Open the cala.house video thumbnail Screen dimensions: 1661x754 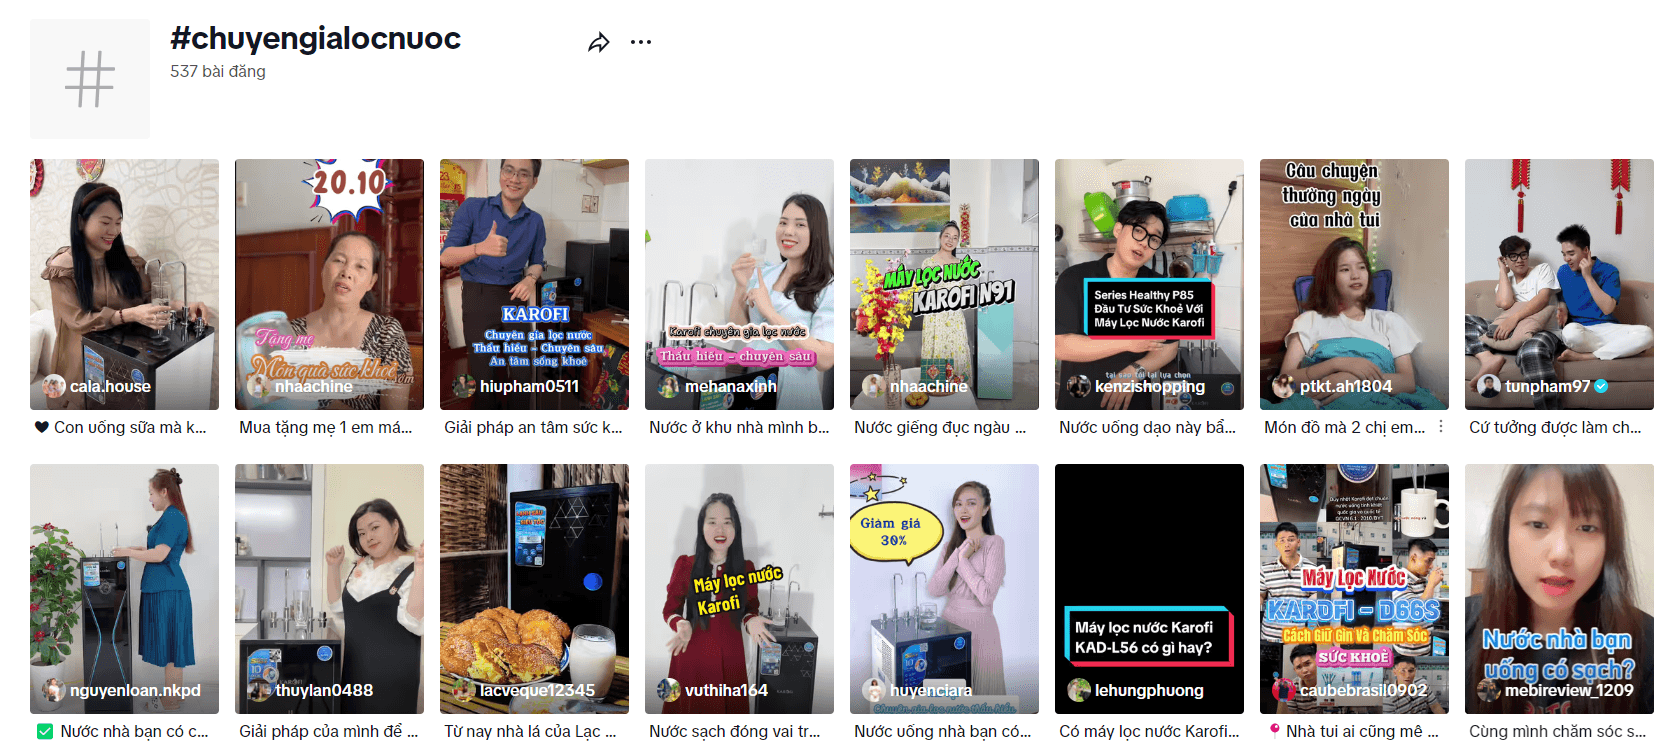(124, 284)
